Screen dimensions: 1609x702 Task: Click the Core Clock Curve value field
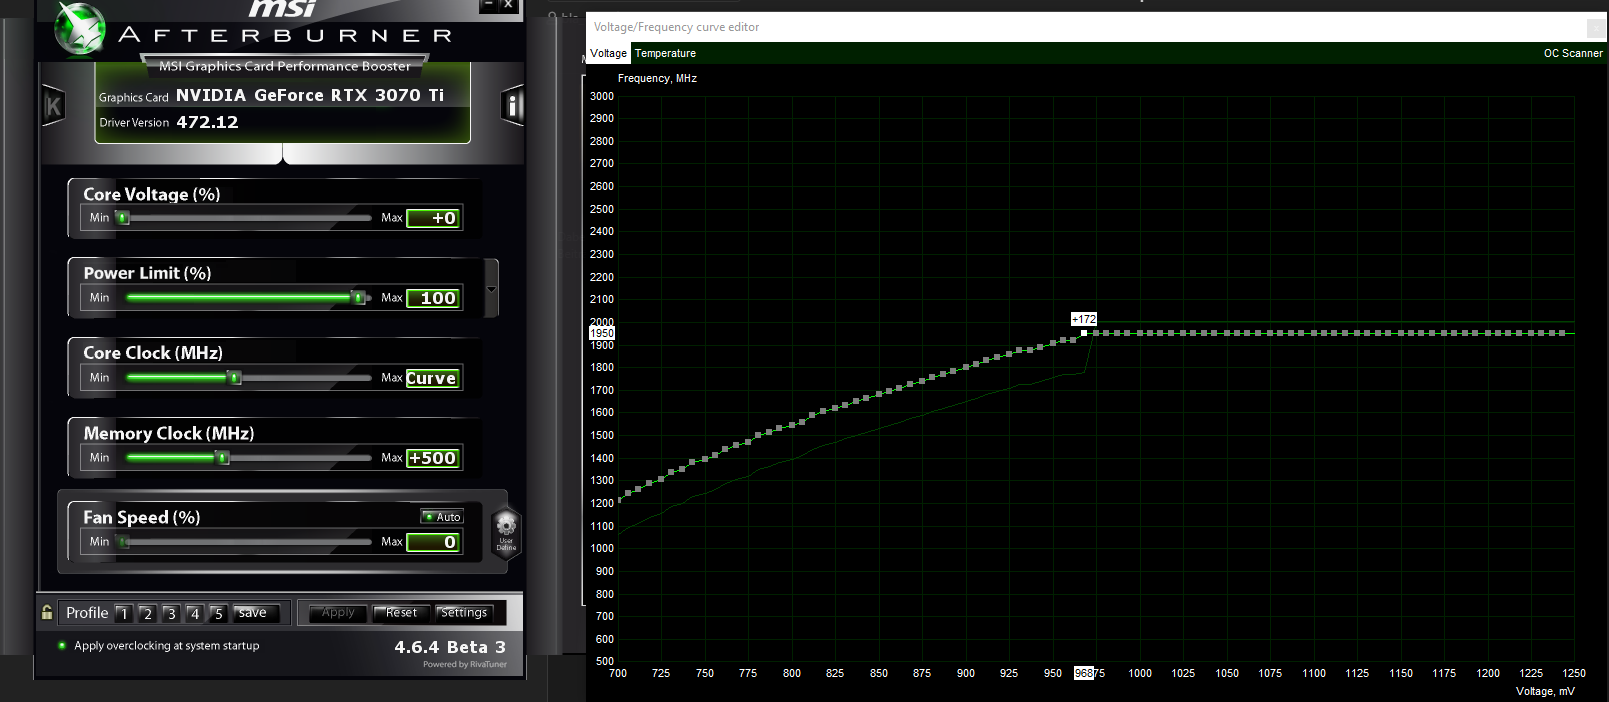click(x=434, y=378)
